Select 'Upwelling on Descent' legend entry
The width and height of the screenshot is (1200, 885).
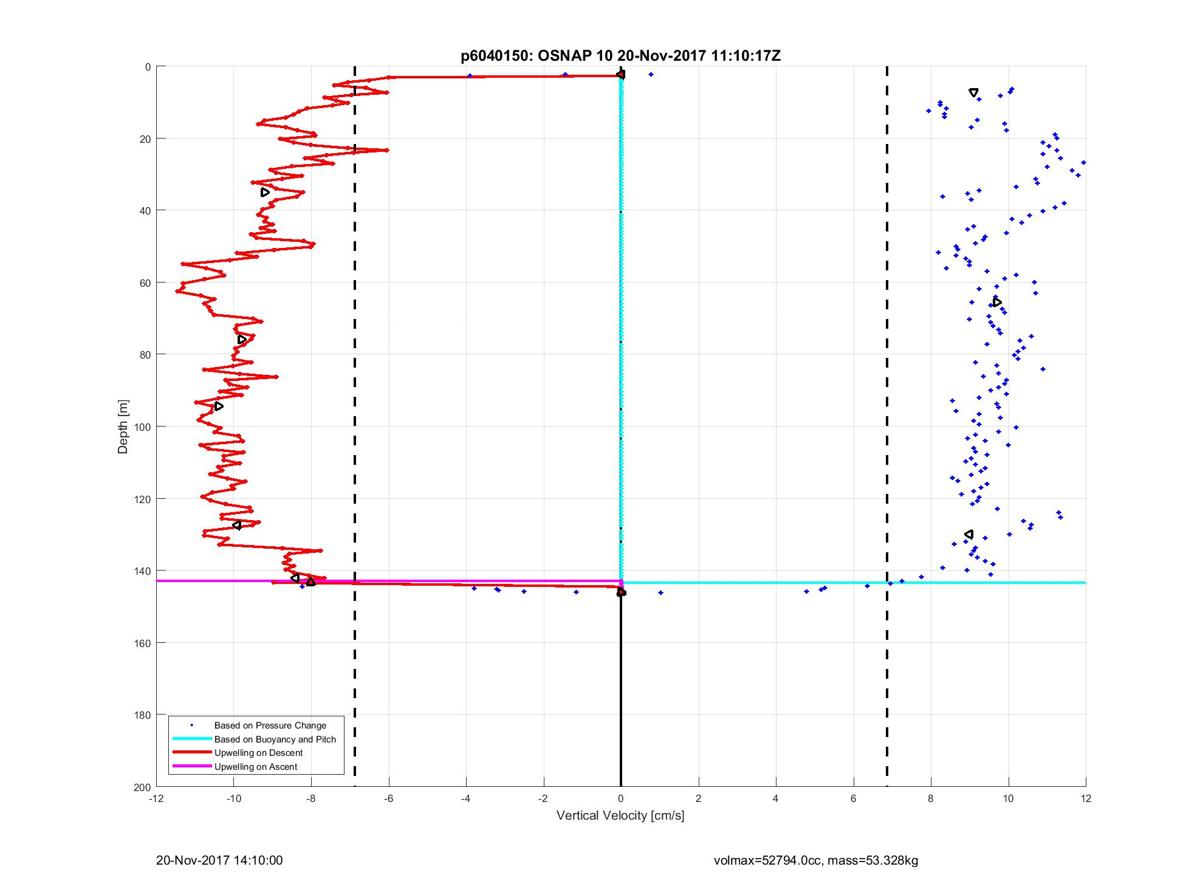[x=259, y=753]
